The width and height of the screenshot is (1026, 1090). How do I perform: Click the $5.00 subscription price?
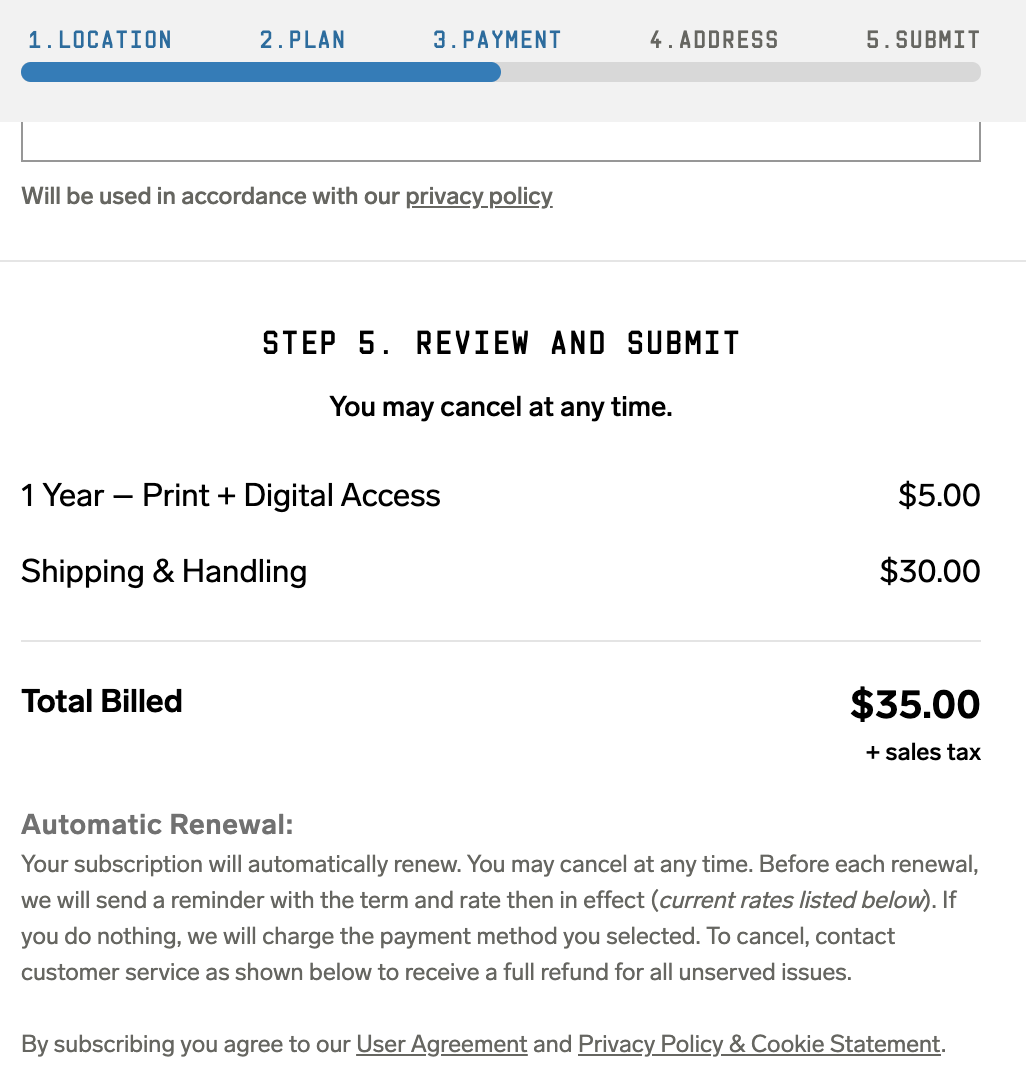point(939,495)
